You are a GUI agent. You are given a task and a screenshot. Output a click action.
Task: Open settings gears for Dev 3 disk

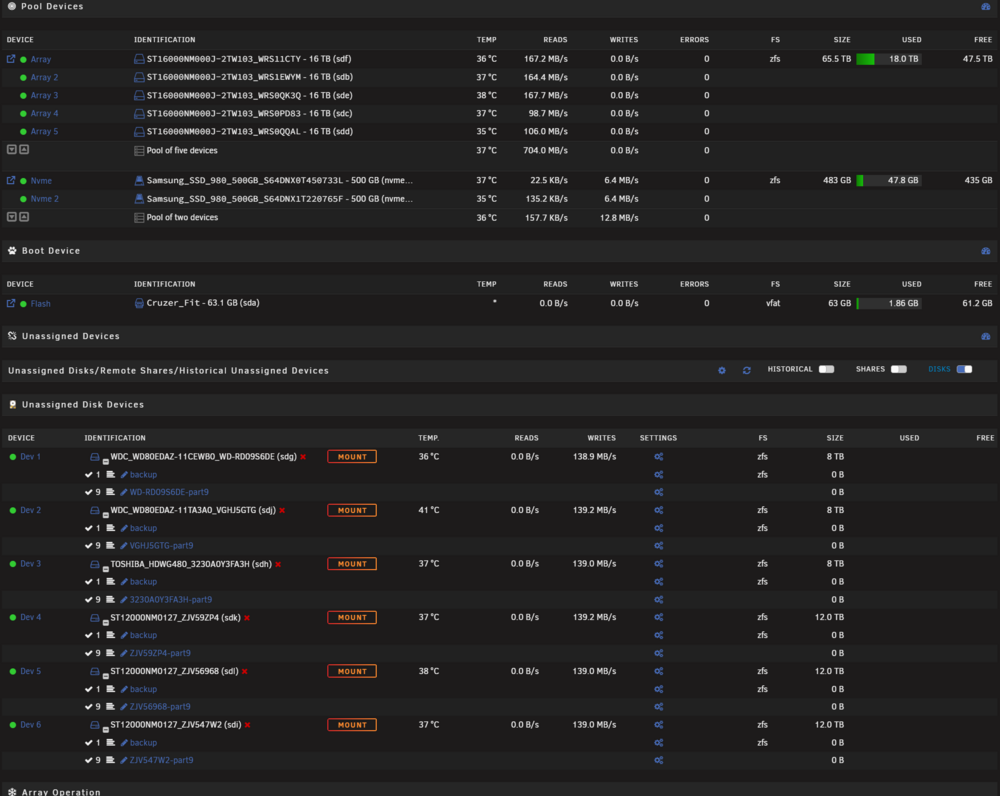point(659,564)
